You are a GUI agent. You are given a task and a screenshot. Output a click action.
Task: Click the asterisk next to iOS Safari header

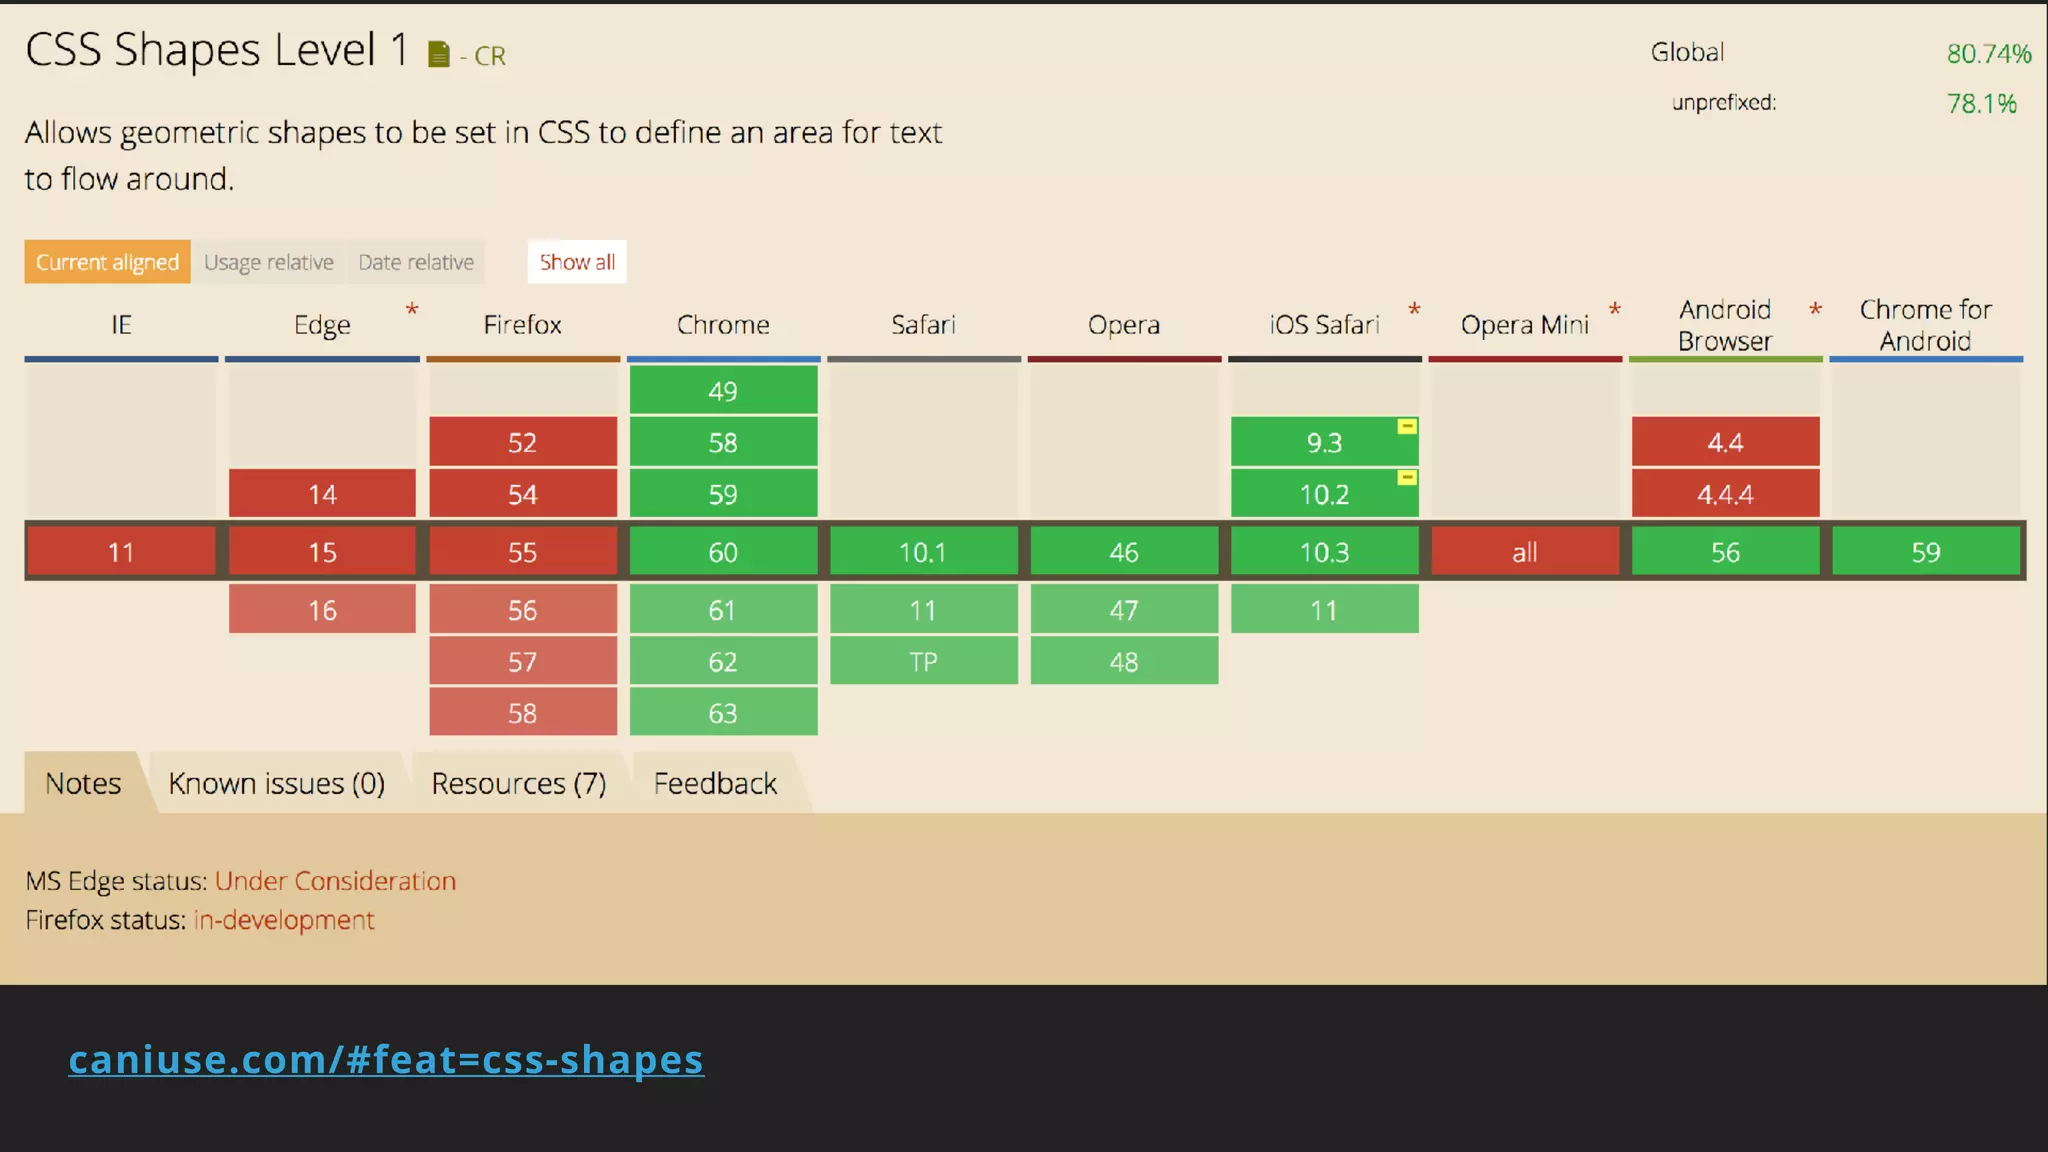1414,310
